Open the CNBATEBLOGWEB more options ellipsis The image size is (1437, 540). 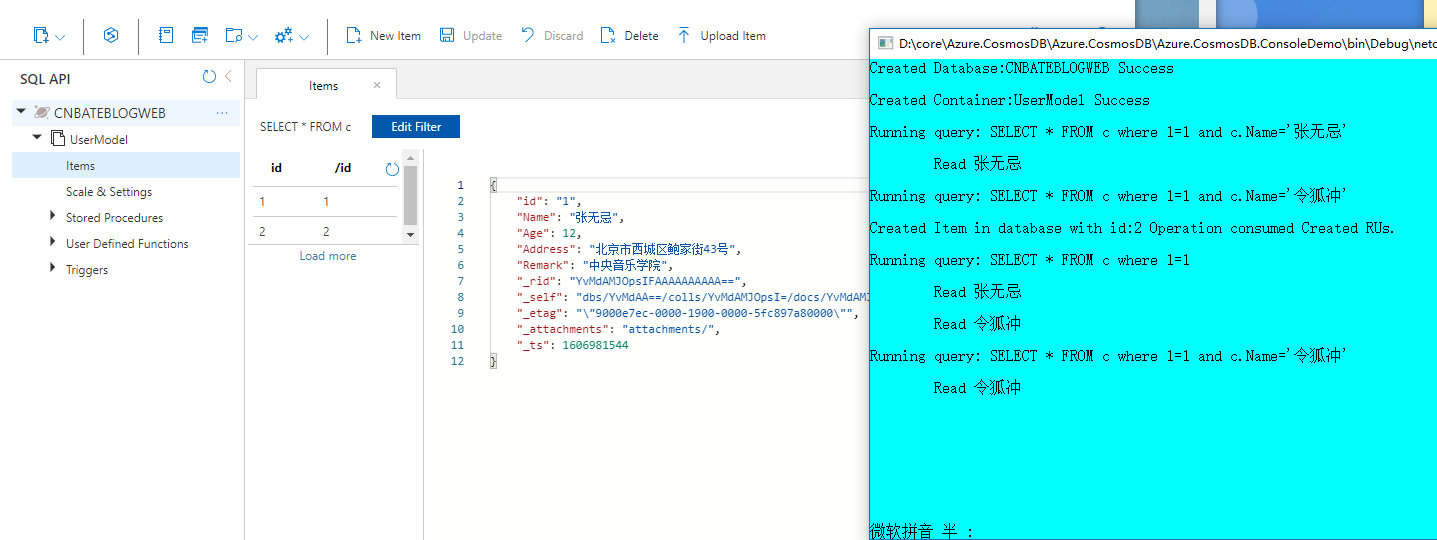tap(222, 113)
